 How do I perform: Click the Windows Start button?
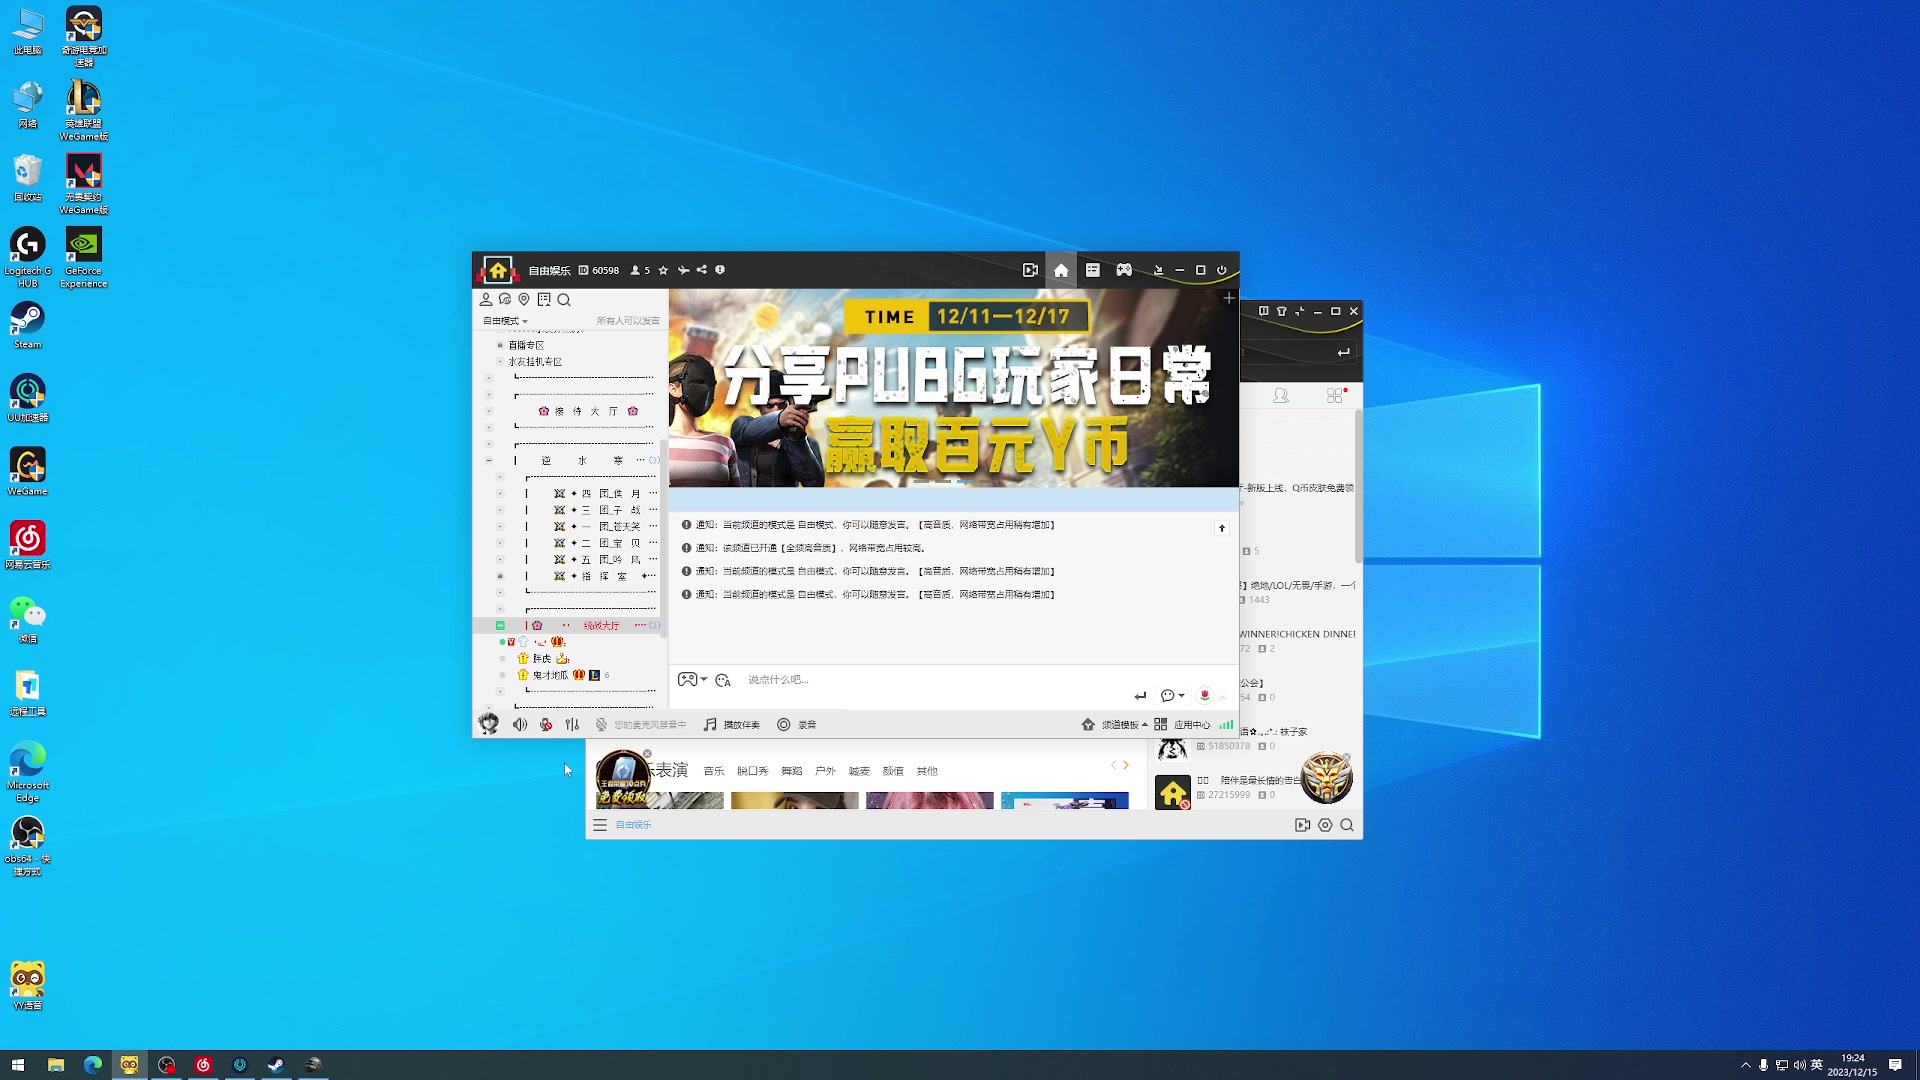pyautogui.click(x=17, y=1065)
